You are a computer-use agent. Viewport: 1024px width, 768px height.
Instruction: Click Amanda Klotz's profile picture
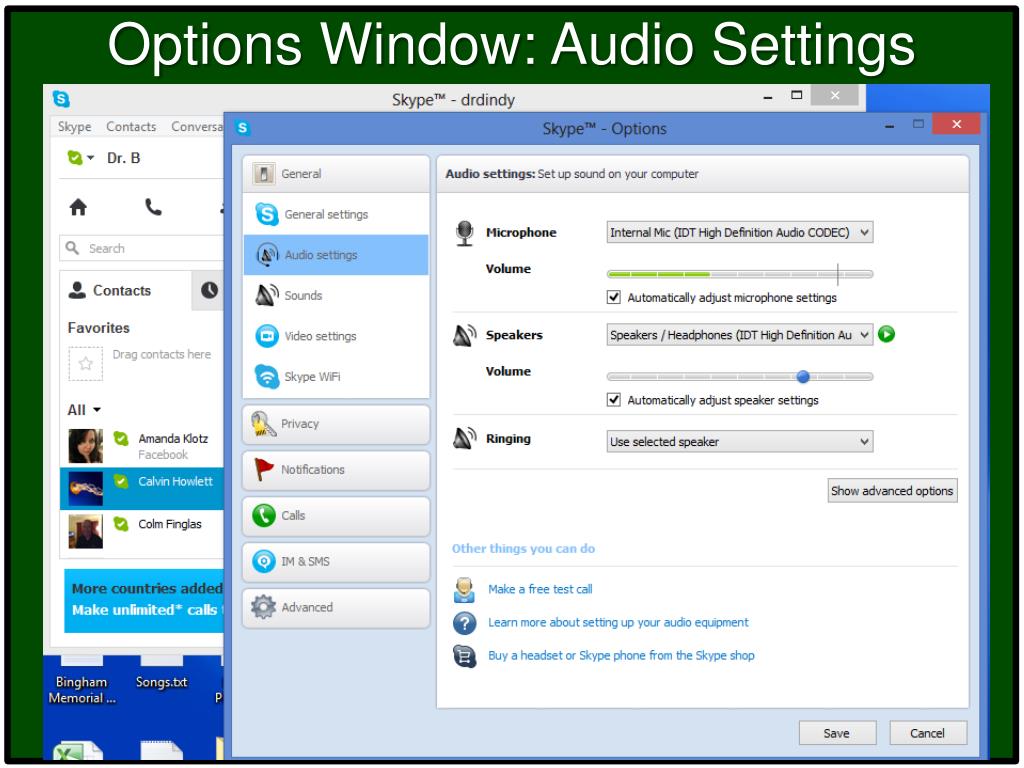(86, 446)
